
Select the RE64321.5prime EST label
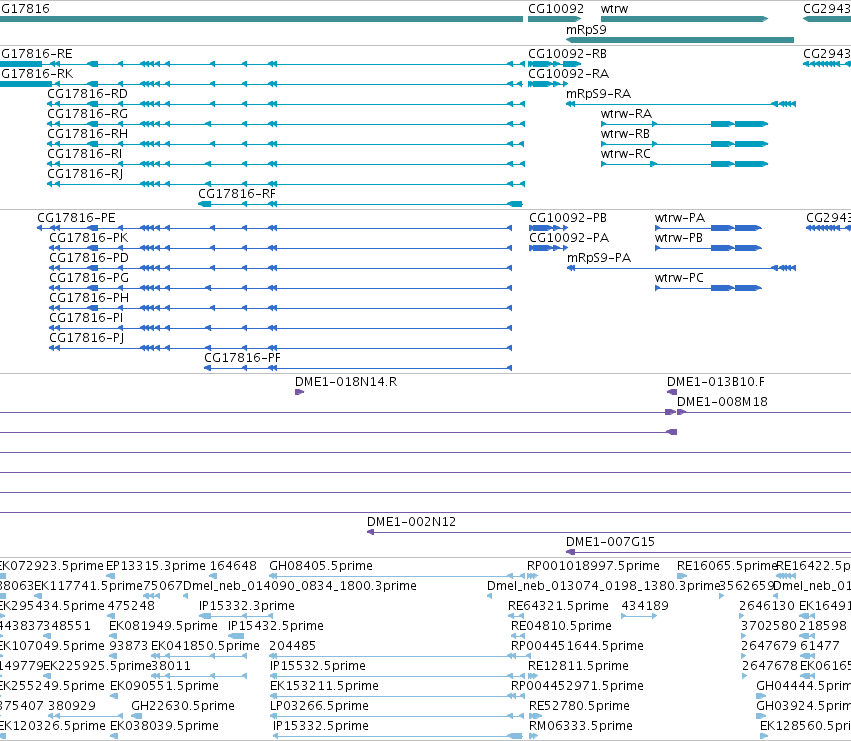point(558,606)
